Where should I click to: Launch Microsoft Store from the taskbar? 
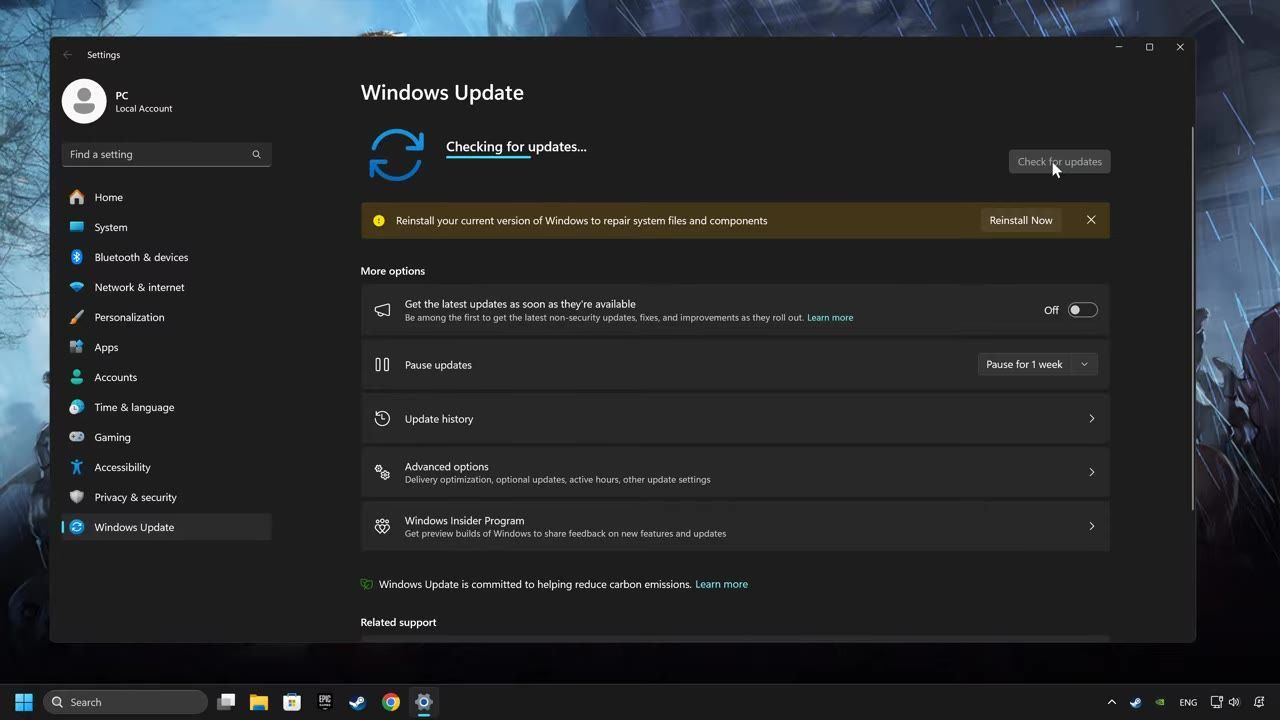point(292,702)
